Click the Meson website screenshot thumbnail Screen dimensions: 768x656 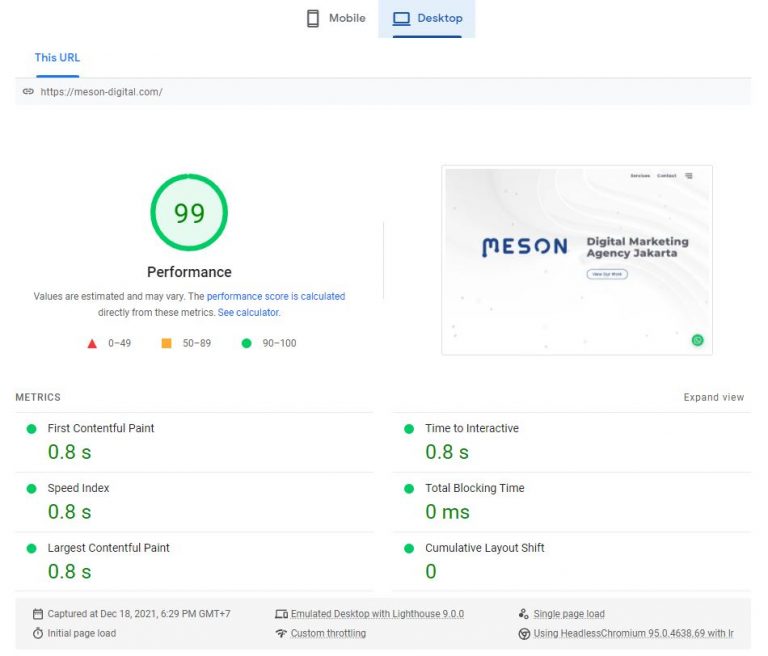pyautogui.click(x=577, y=260)
